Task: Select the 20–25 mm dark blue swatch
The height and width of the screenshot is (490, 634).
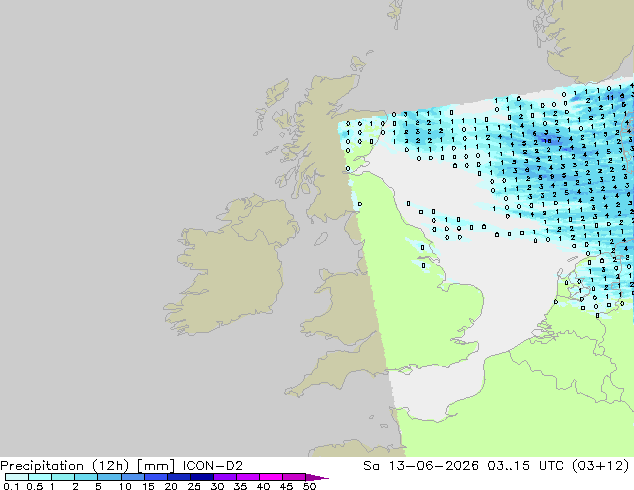Action: (178, 477)
